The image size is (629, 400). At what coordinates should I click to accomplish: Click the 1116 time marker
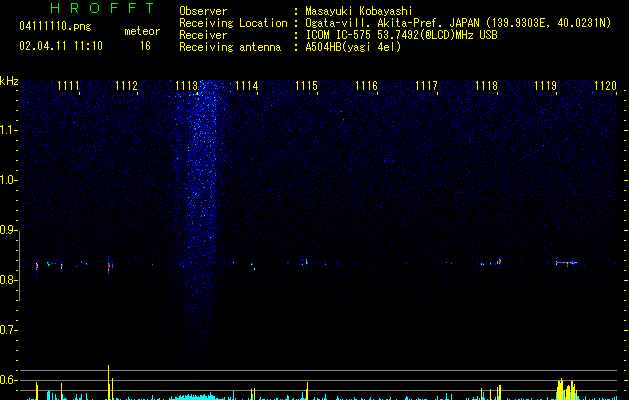coord(366,86)
